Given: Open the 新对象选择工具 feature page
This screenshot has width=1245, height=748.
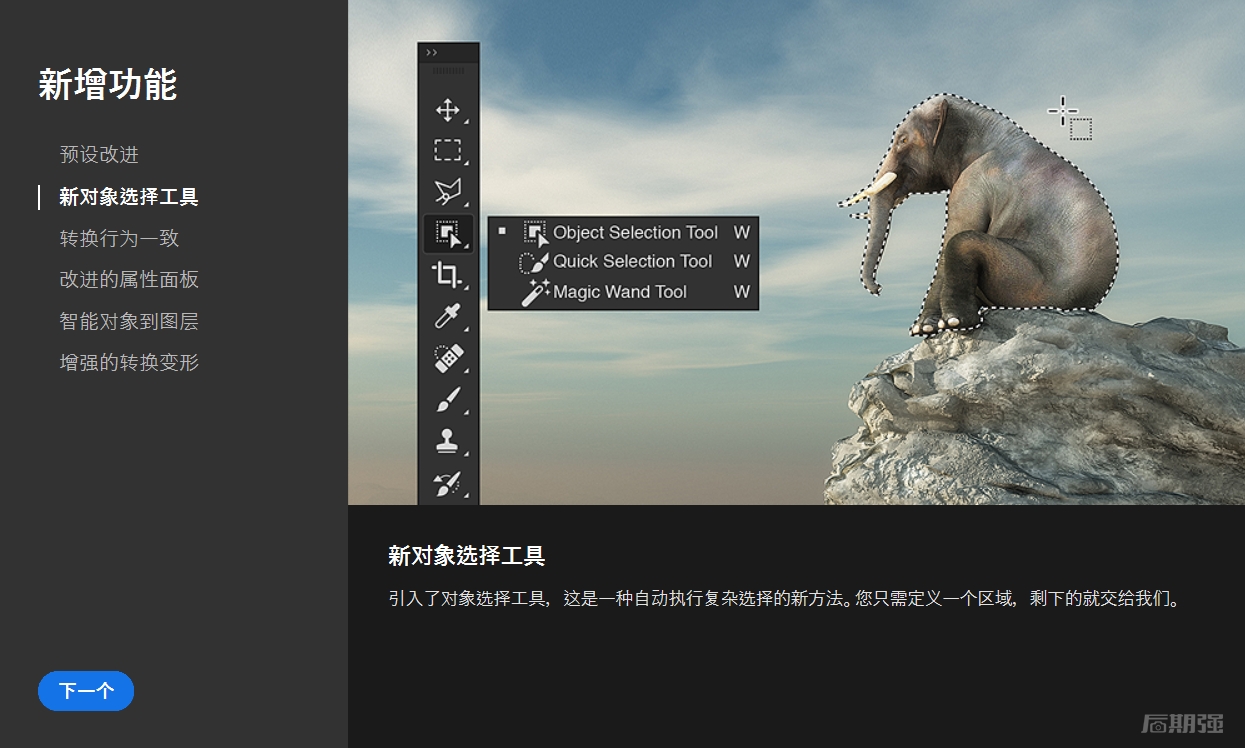Looking at the screenshot, I should pyautogui.click(x=129, y=197).
